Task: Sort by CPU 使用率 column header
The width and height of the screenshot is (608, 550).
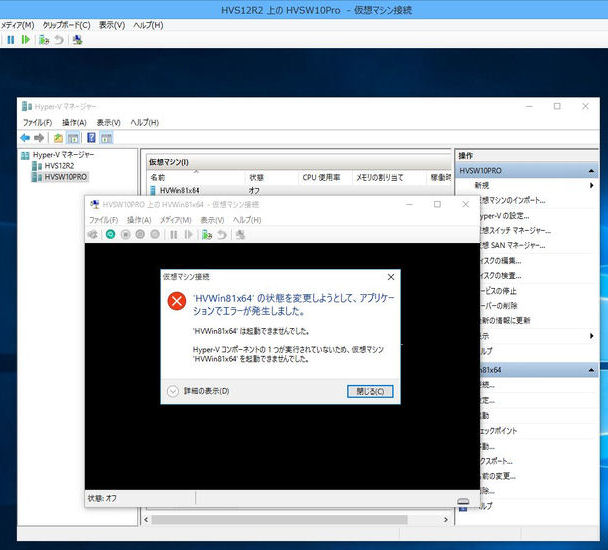Action: point(325,177)
